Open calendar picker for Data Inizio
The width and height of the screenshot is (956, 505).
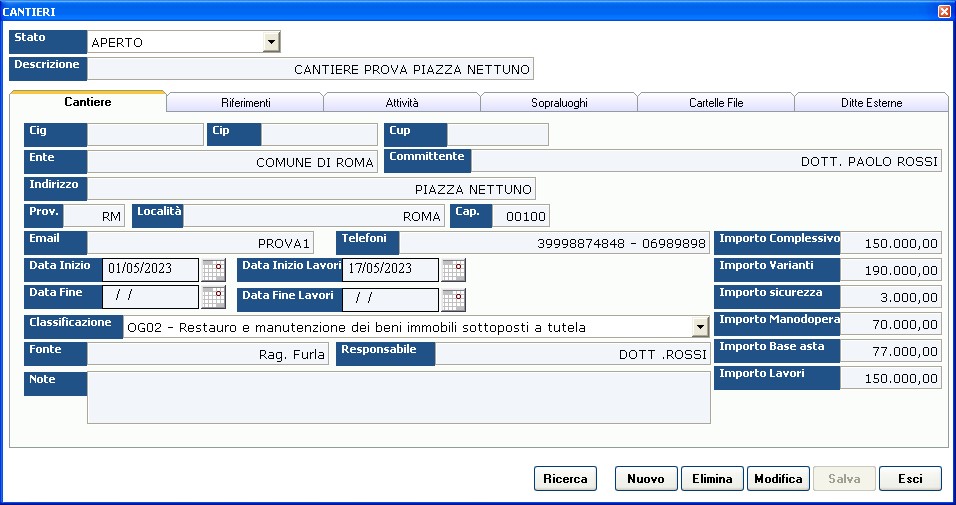pos(213,269)
